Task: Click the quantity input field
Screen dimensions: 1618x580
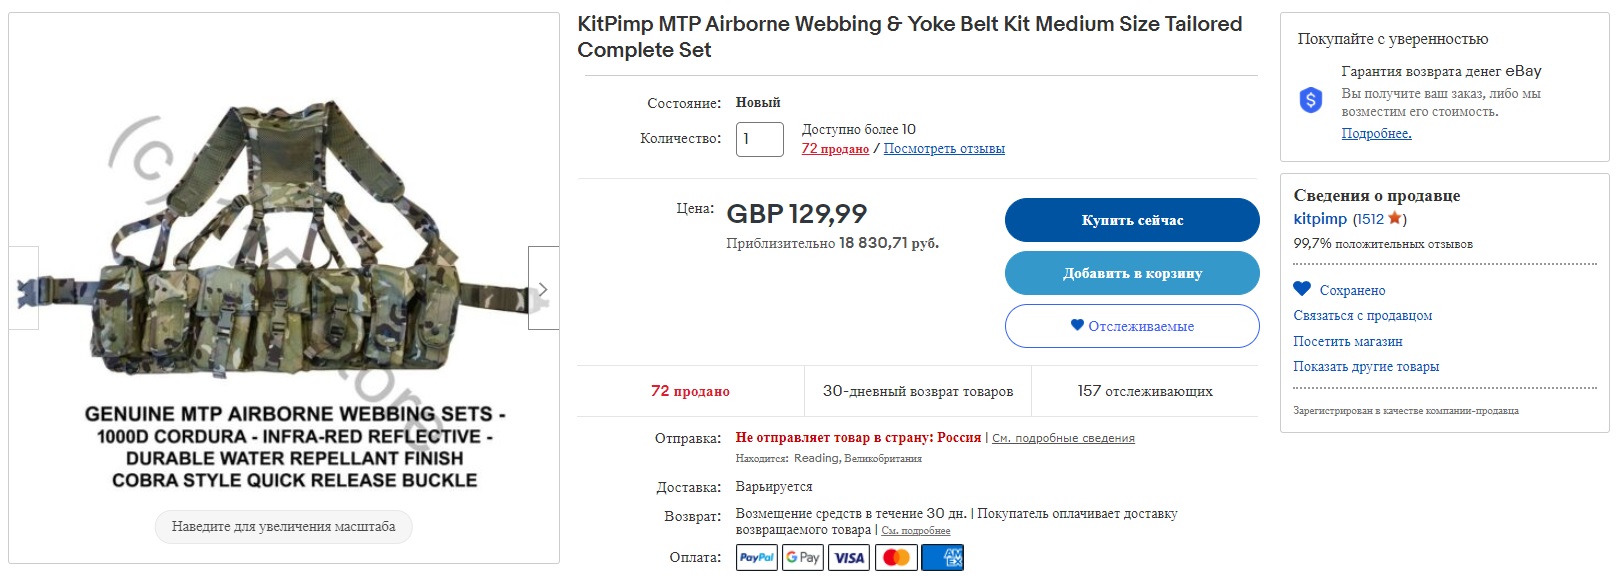Action: [x=759, y=139]
